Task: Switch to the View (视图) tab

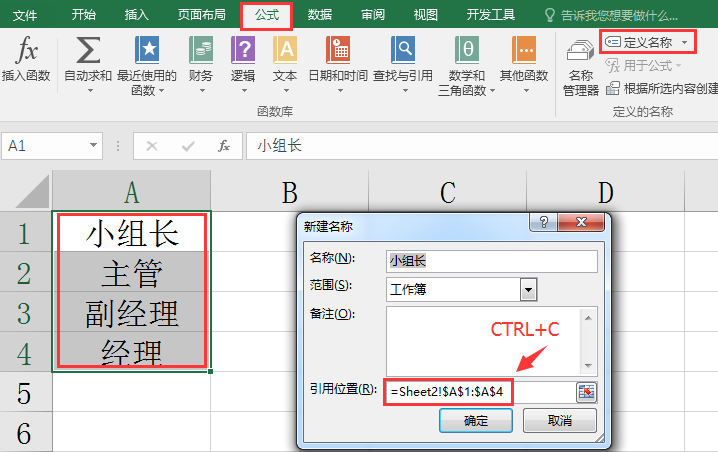Action: [x=425, y=15]
